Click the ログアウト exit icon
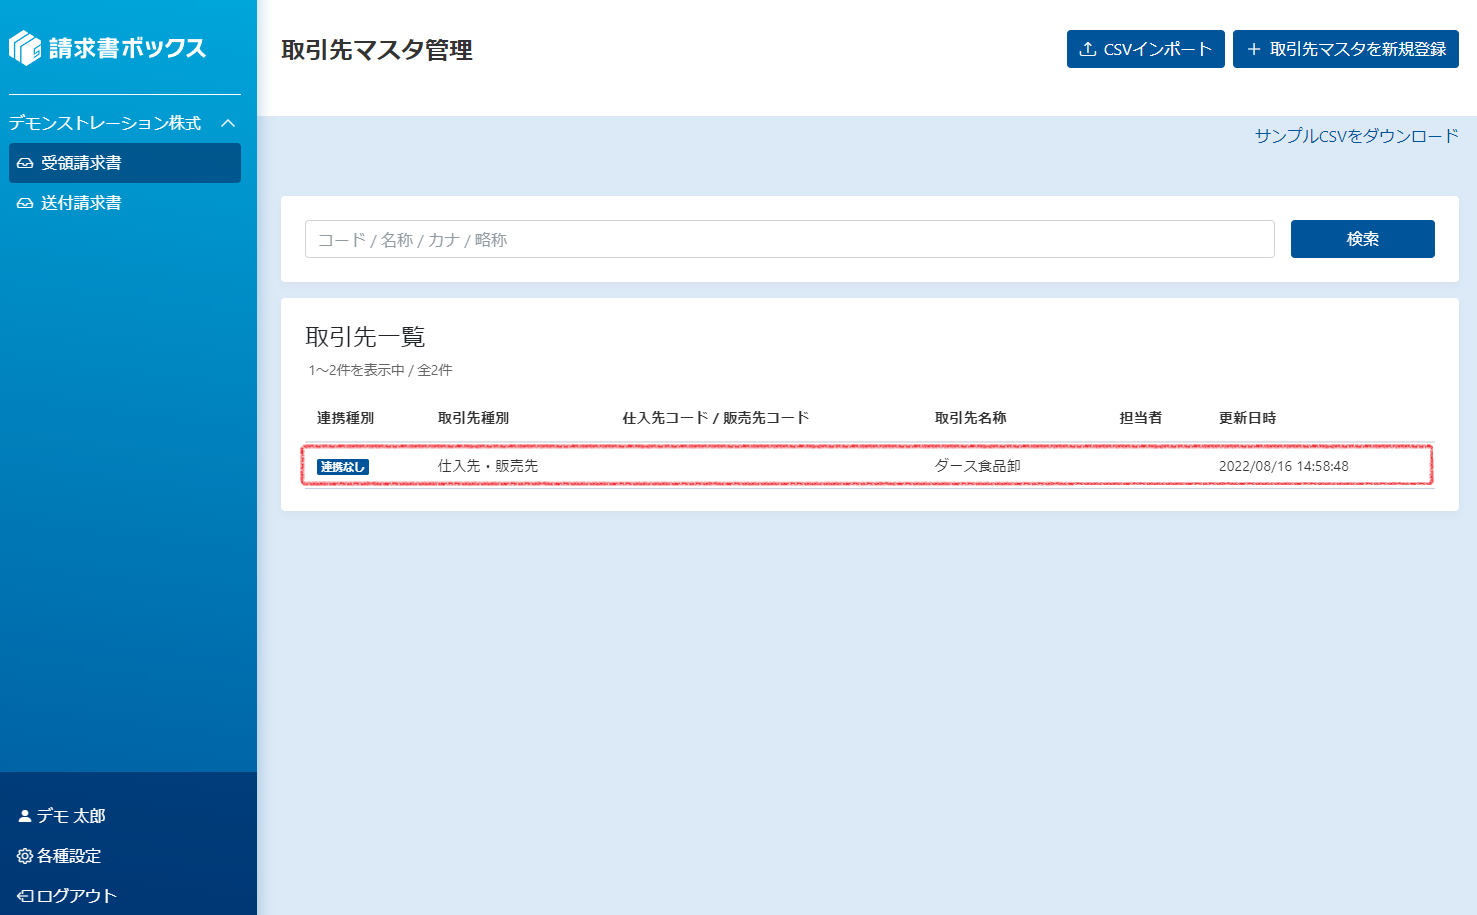The height and width of the screenshot is (915, 1477). [x=25, y=896]
